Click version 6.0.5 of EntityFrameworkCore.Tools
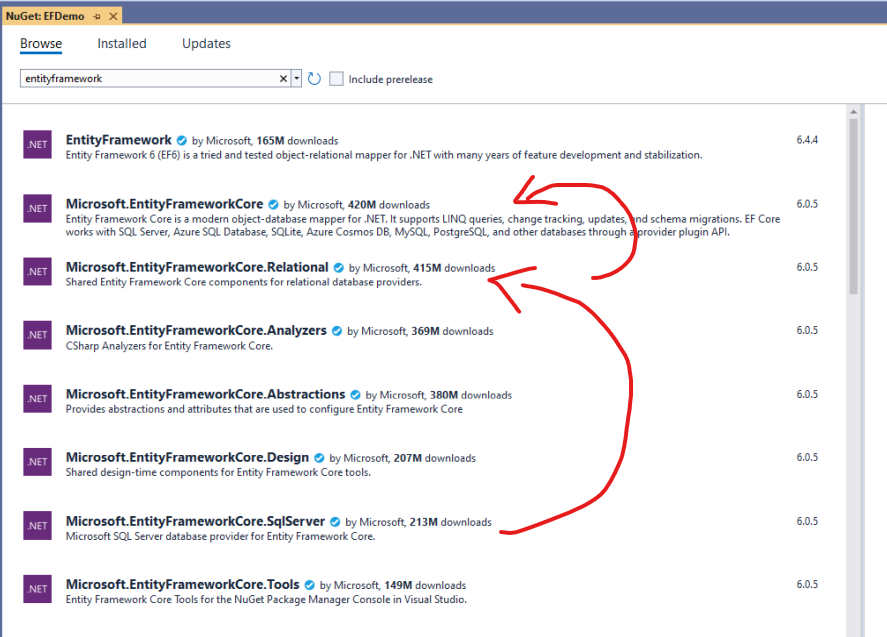The width and height of the screenshot is (887, 637). coord(807,584)
